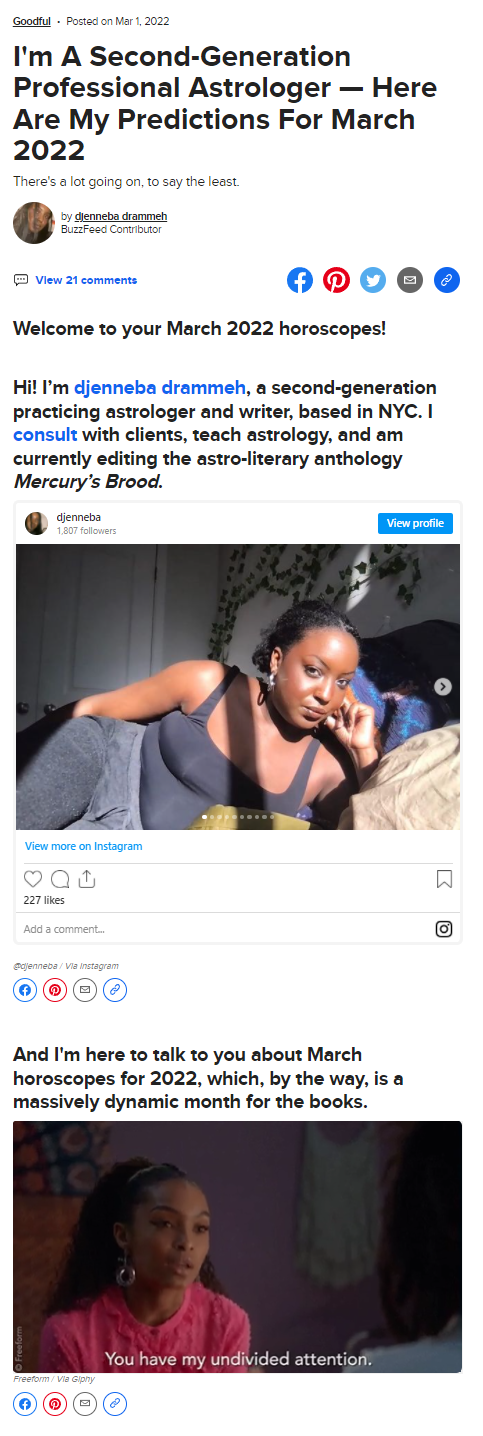Copy article link with the blue chain icon
Screen dimensions: 483x1436
click(x=447, y=280)
